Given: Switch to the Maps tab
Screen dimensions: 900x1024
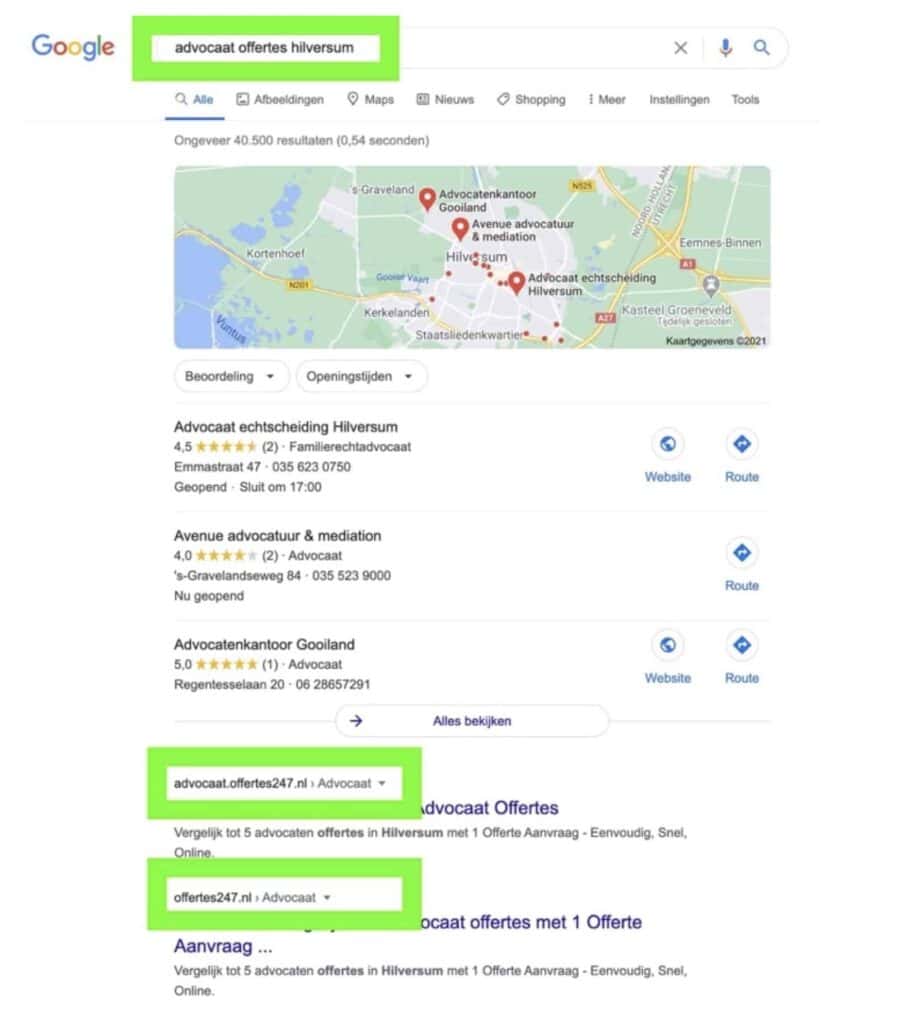Looking at the screenshot, I should (x=370, y=99).
